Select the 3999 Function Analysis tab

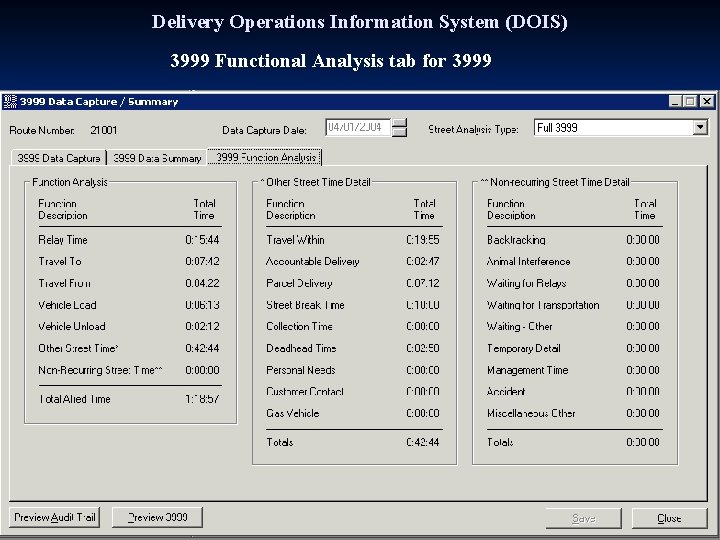(x=265, y=158)
